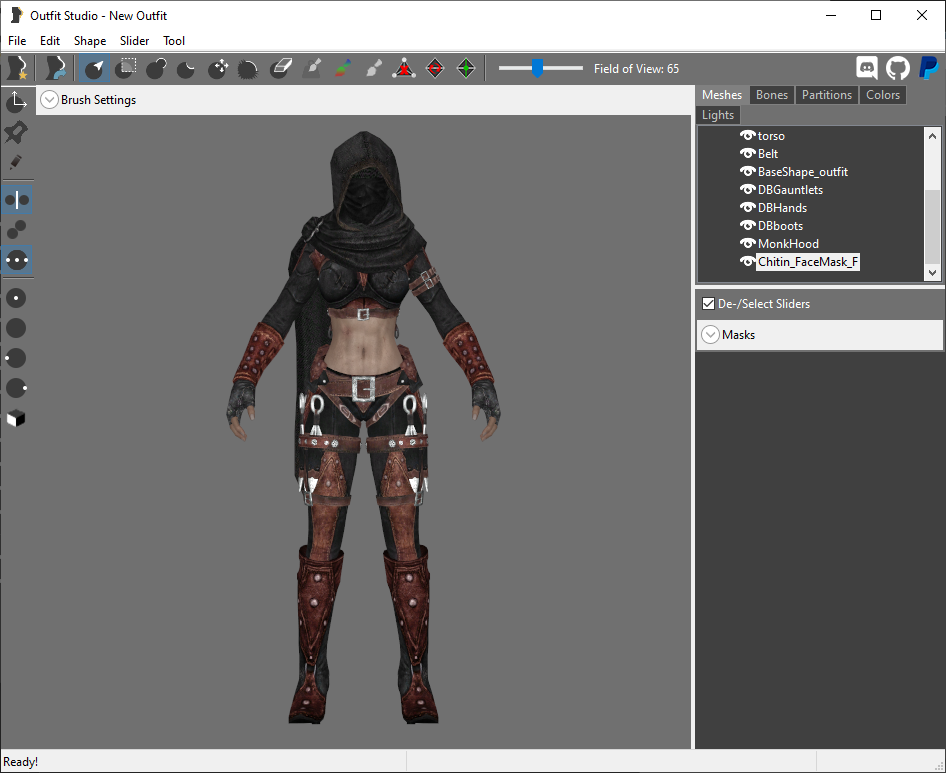This screenshot has height=773, width=946.
Task: Uncheck the De-/Select Sliders checkbox
Action: click(708, 304)
